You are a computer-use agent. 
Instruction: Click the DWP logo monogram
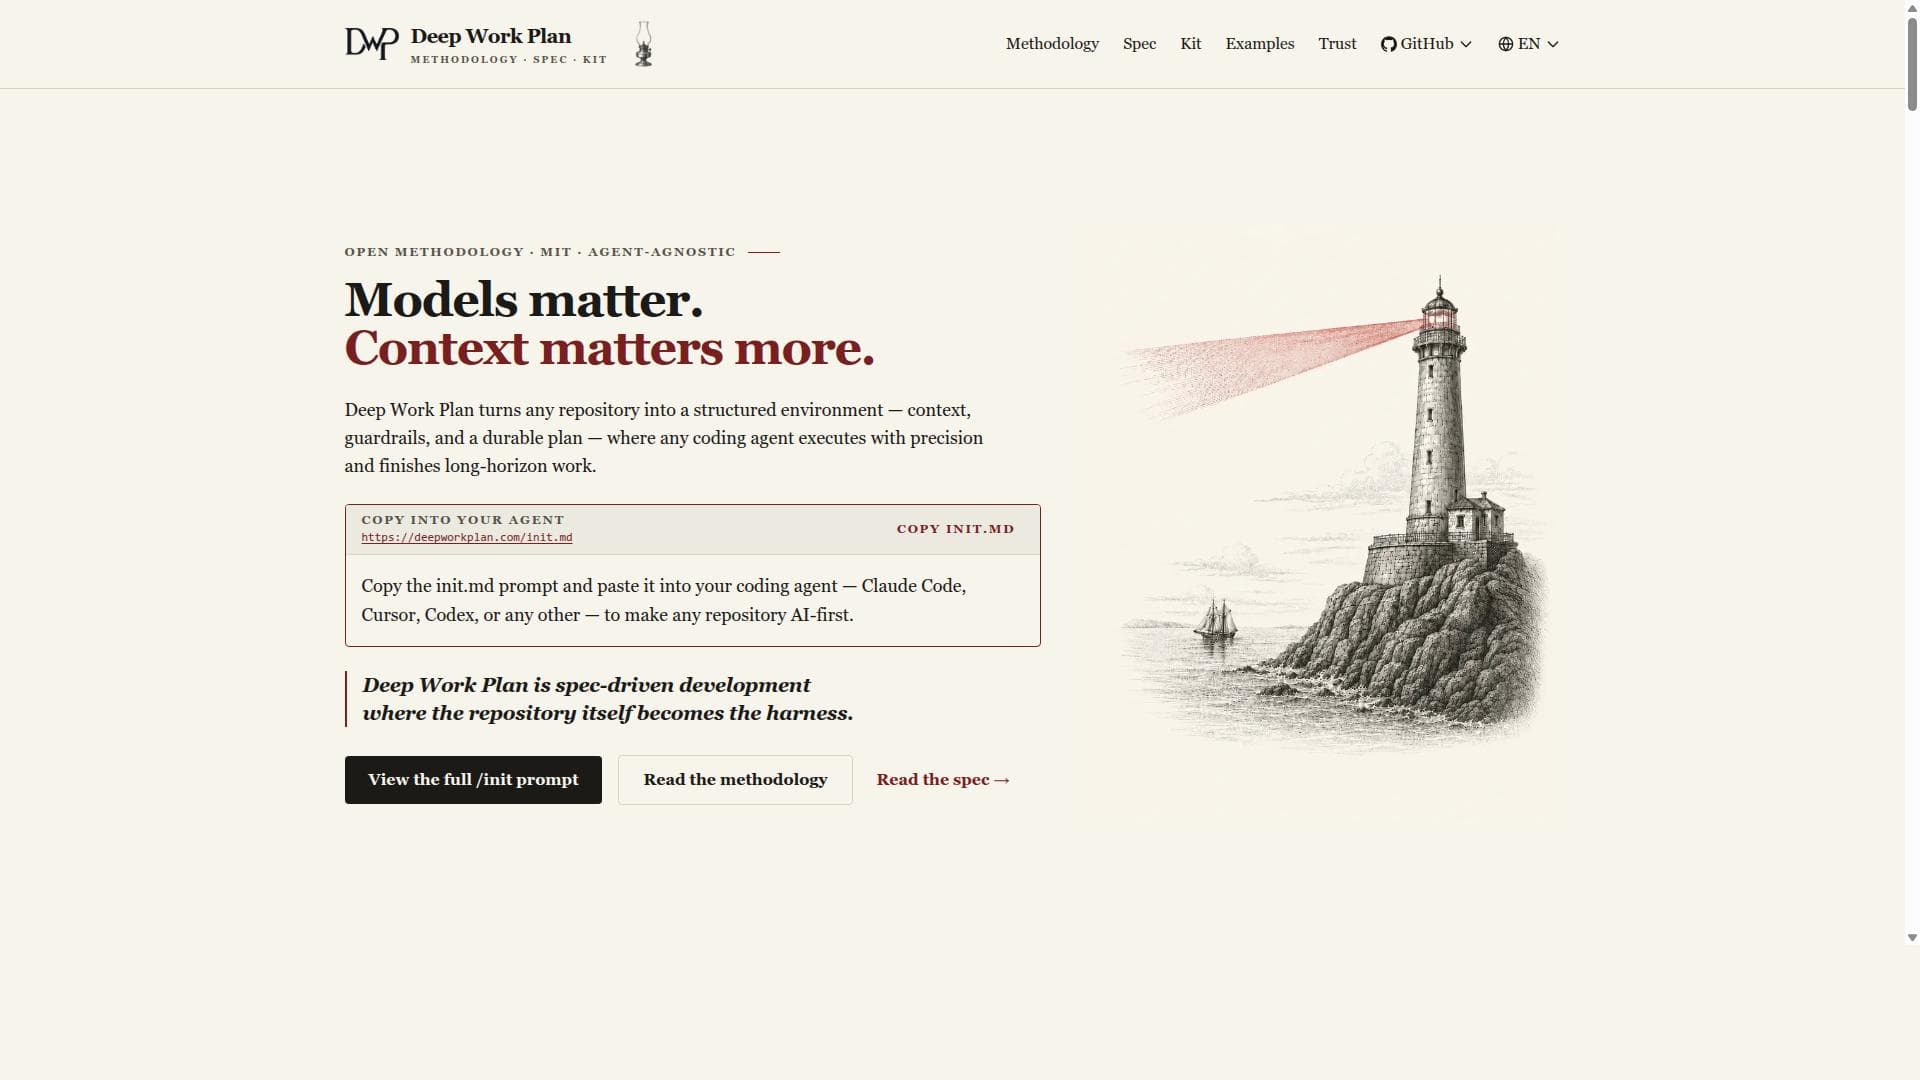coord(372,43)
